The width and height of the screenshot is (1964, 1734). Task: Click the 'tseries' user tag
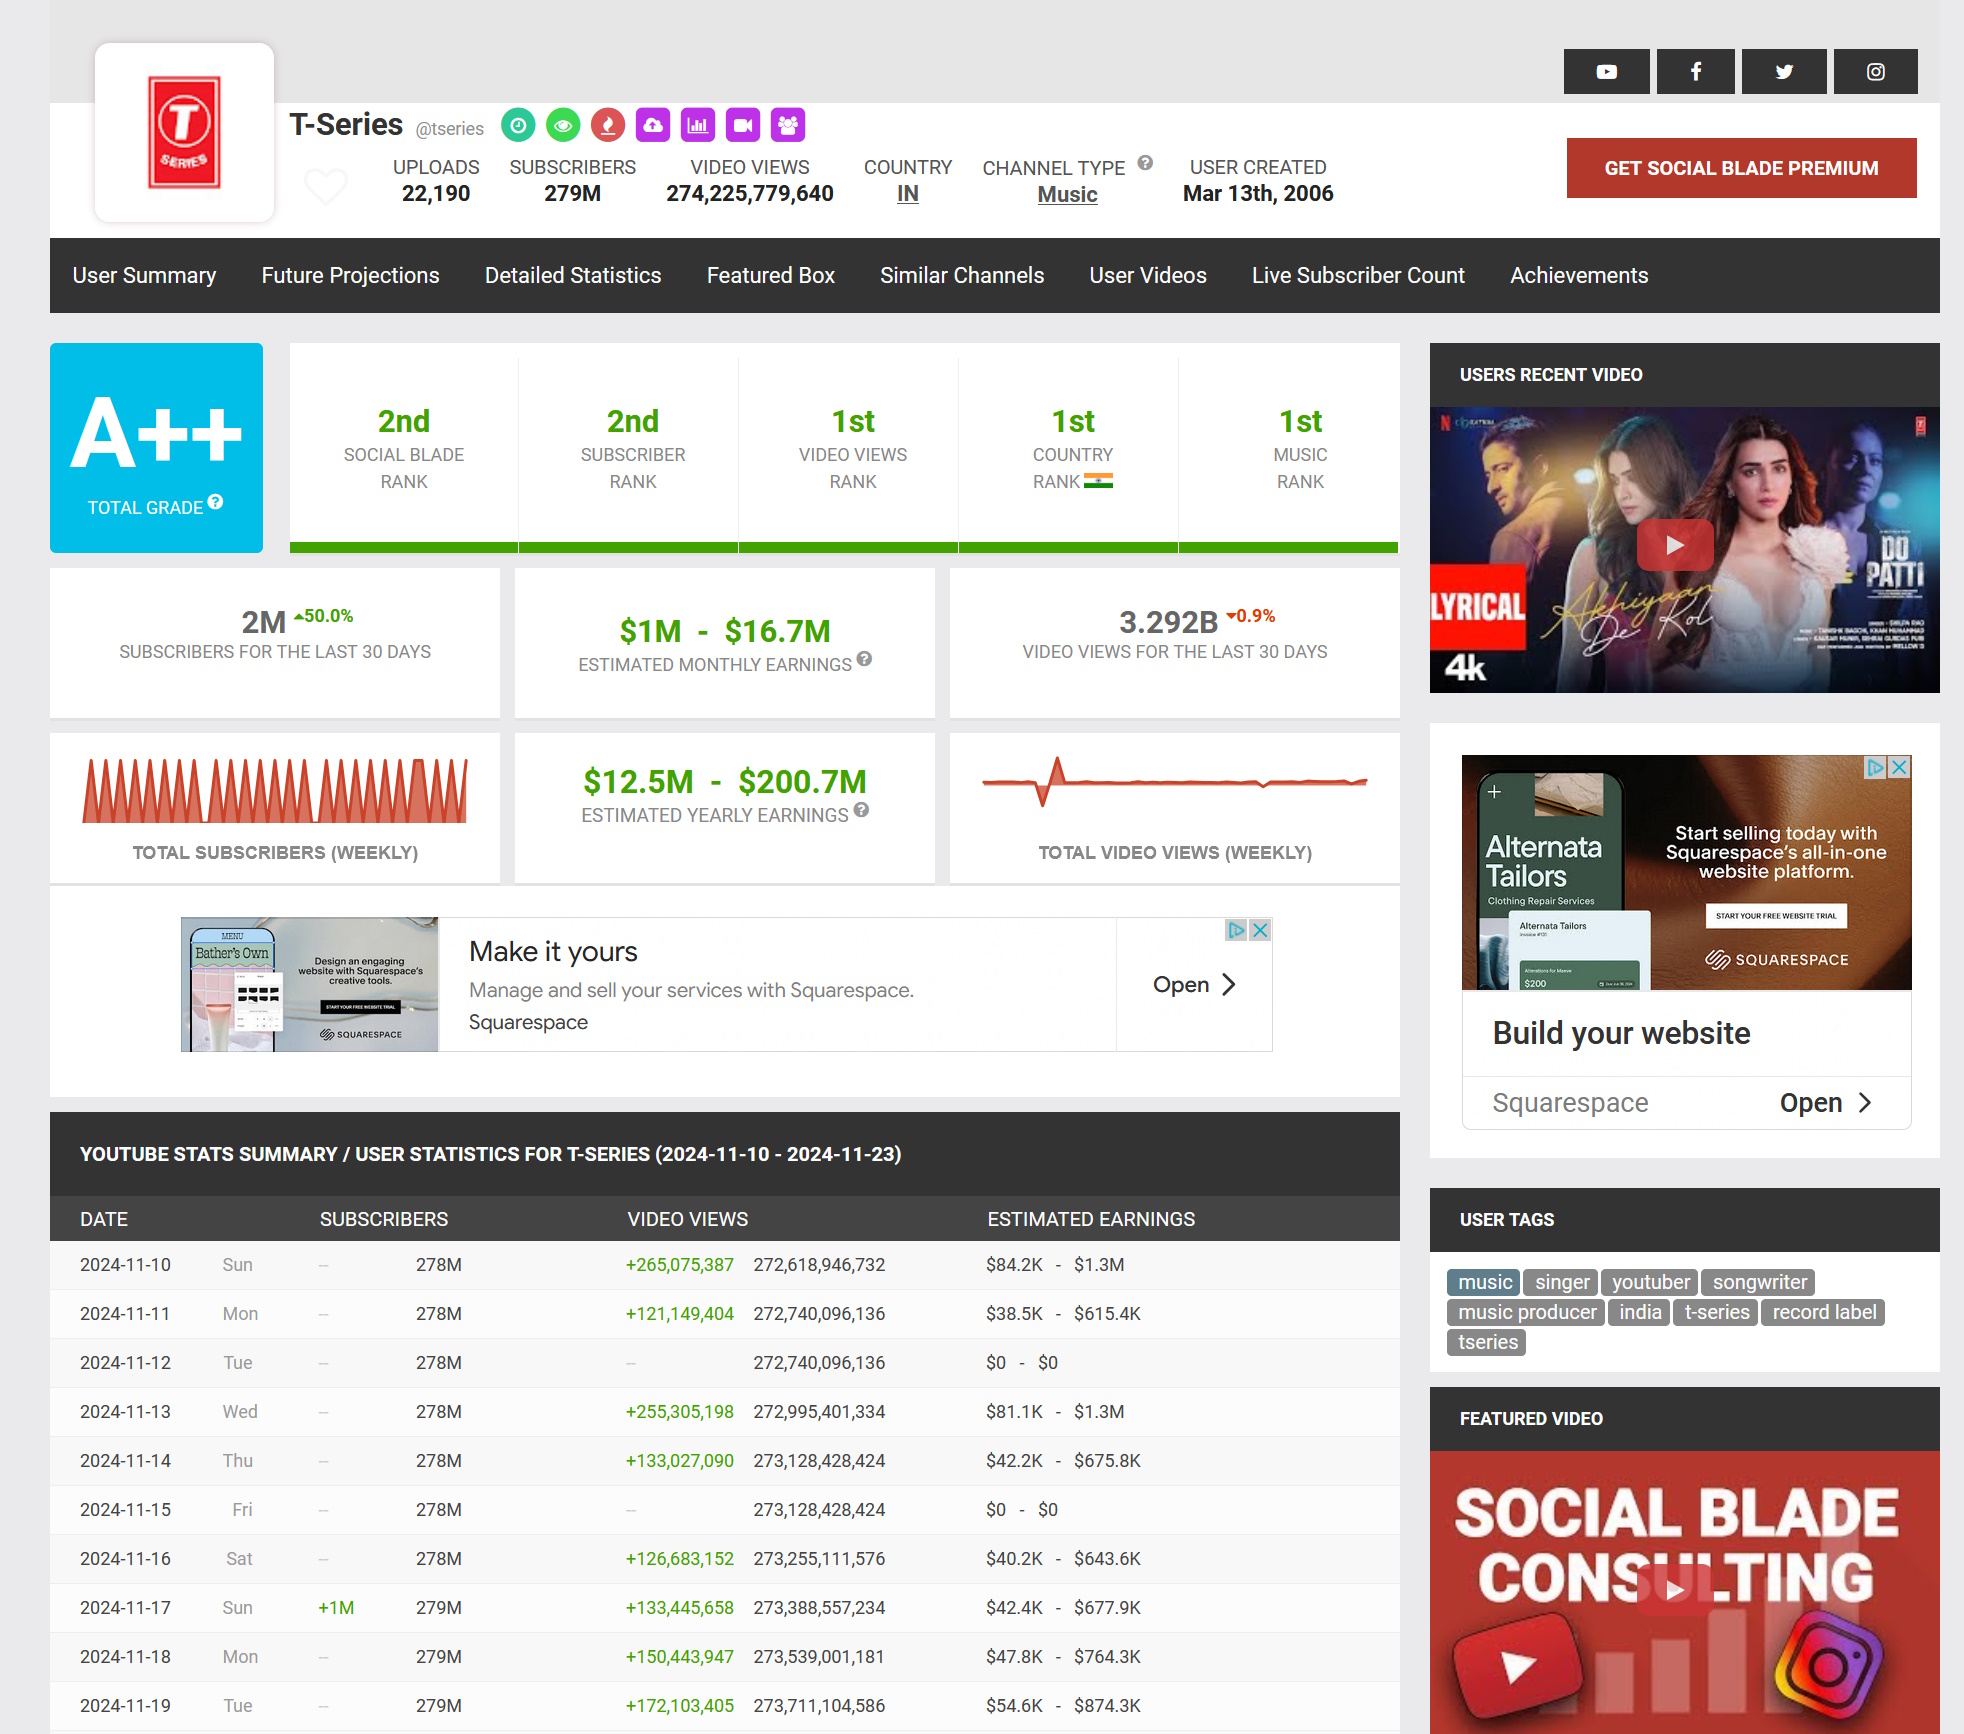pyautogui.click(x=1487, y=1342)
